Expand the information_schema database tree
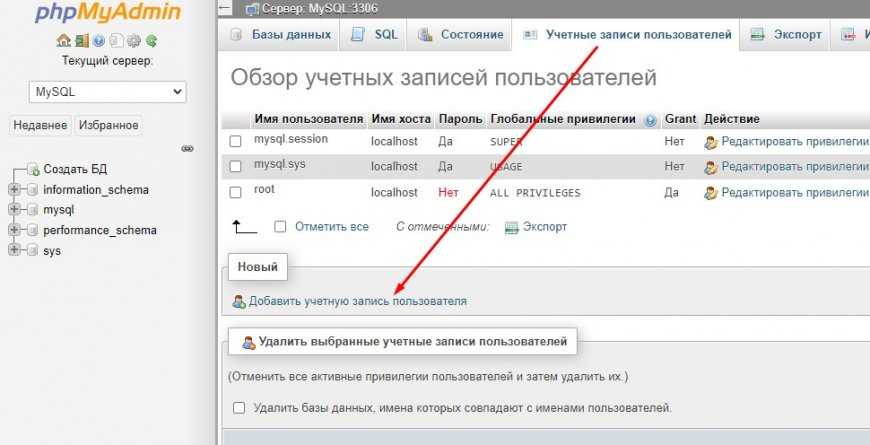 point(14,190)
